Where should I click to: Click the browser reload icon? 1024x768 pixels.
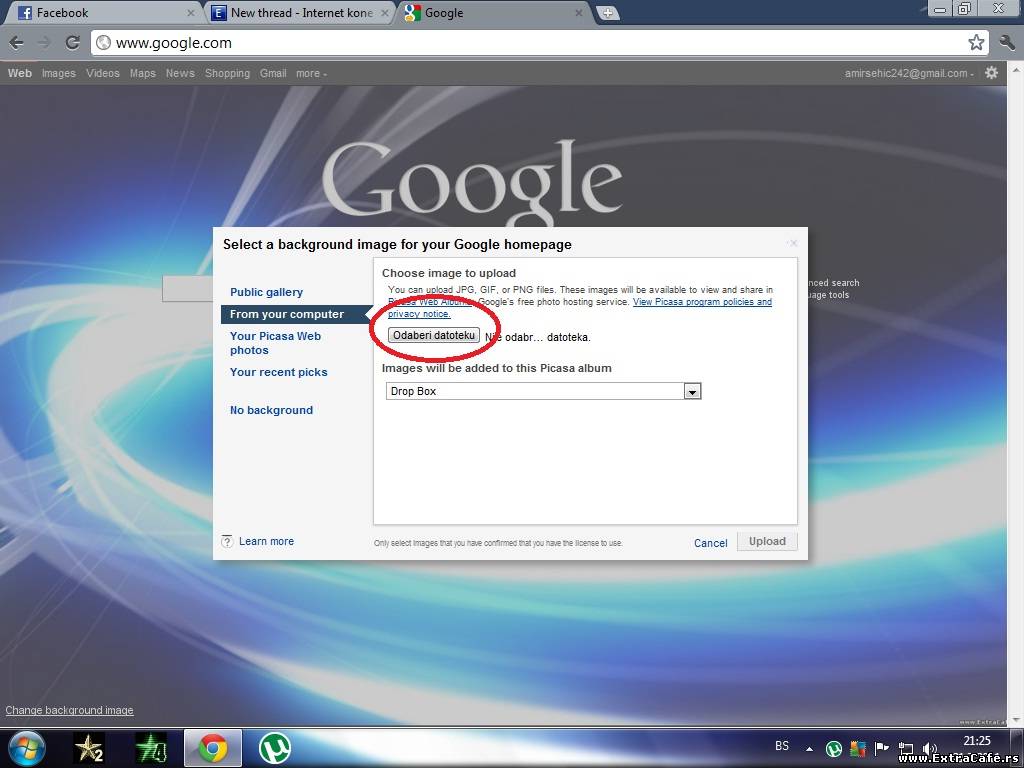coord(72,42)
